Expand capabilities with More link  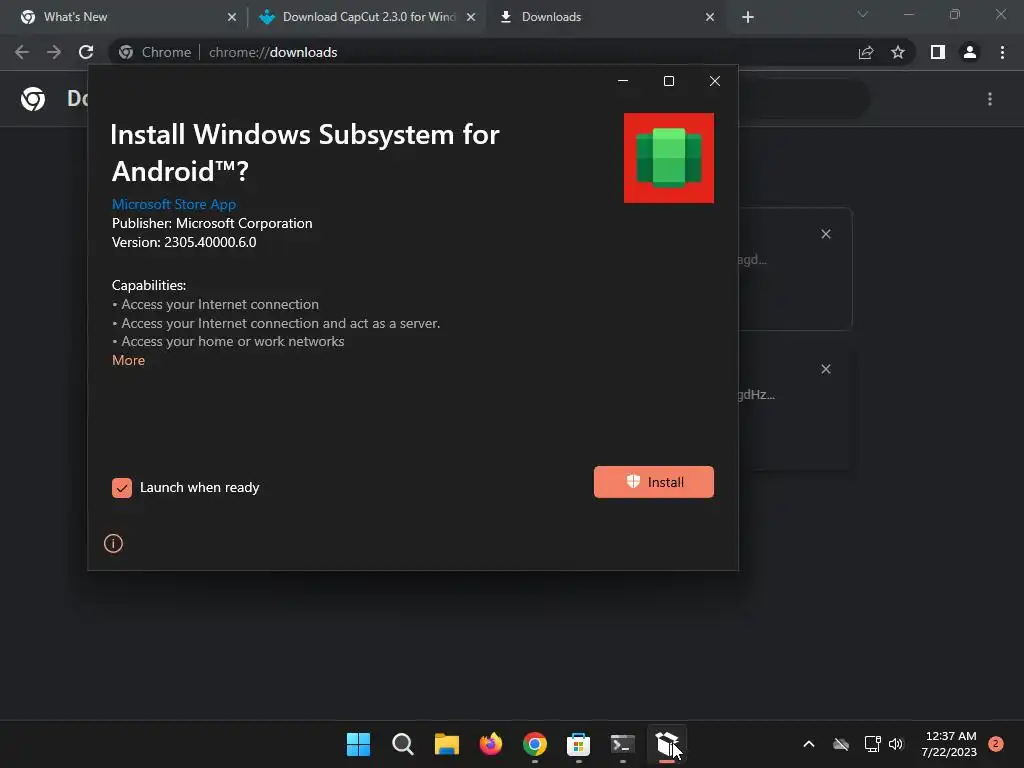129,360
